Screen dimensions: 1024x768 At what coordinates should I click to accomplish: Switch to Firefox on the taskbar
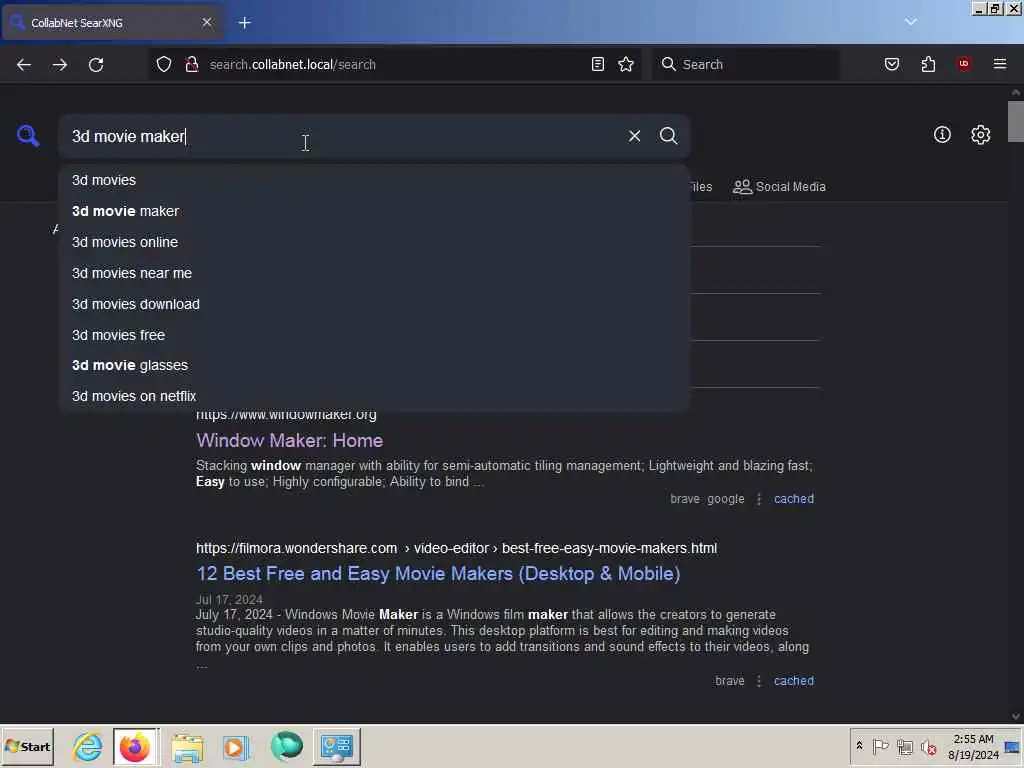coord(135,746)
